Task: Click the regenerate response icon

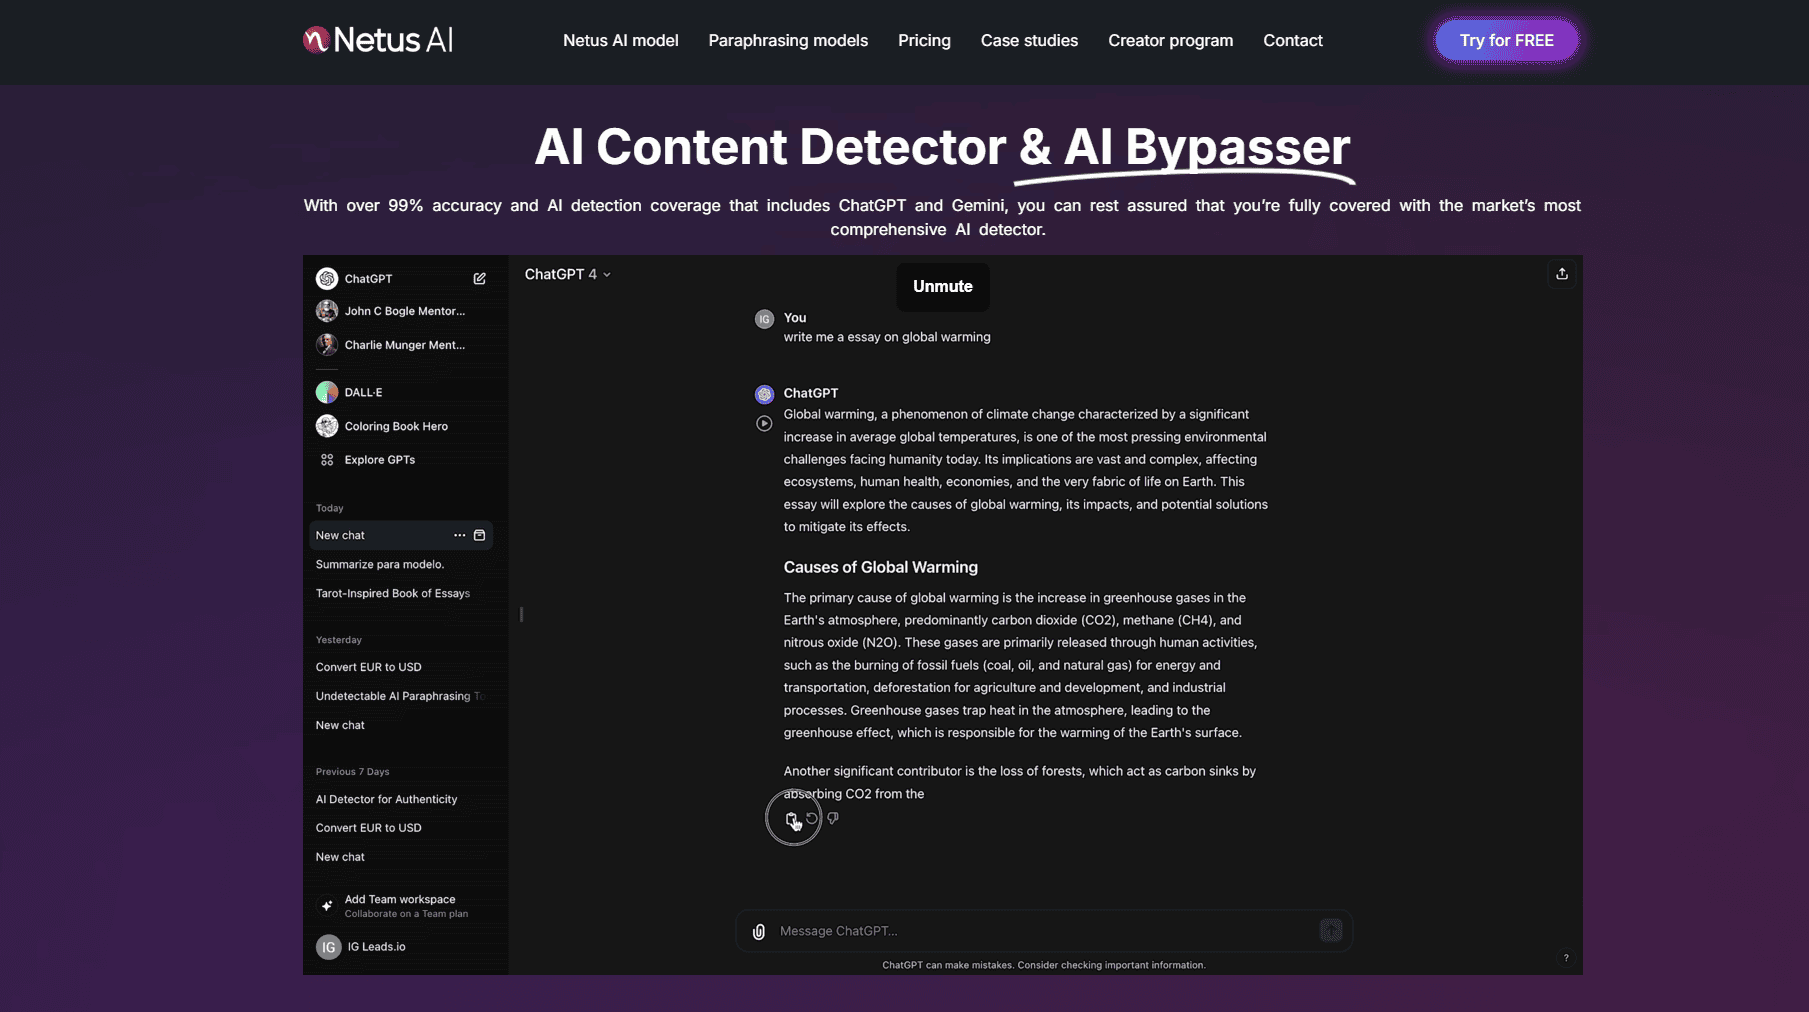Action: tap(812, 818)
